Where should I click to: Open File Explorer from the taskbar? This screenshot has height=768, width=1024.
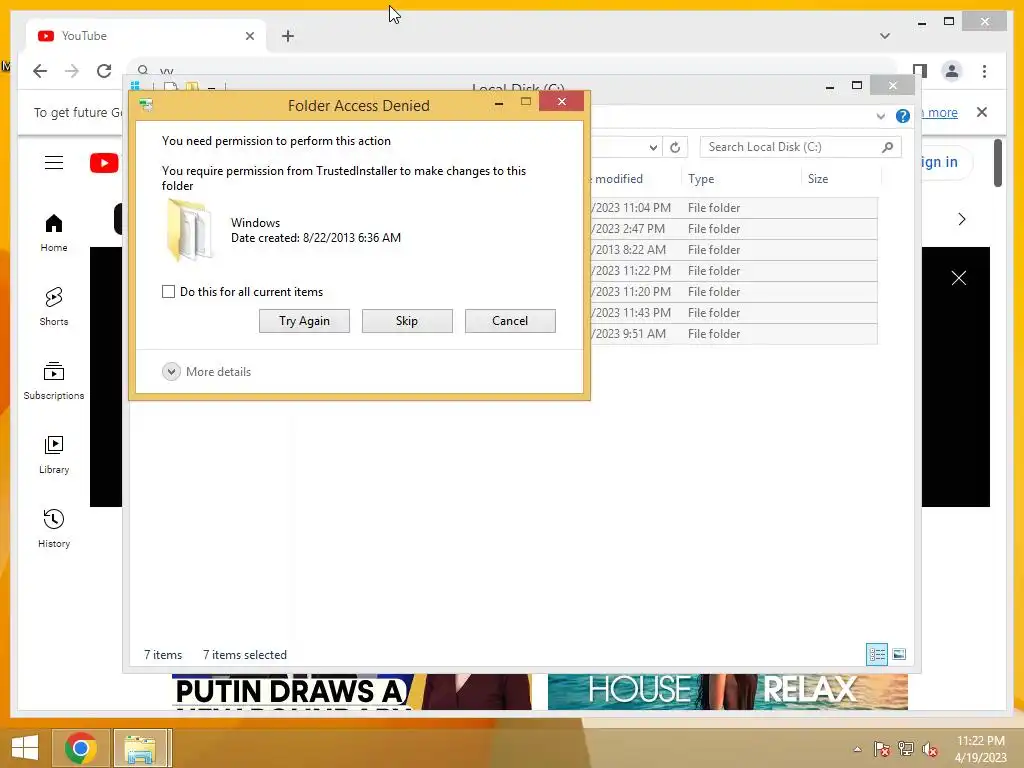click(140, 748)
